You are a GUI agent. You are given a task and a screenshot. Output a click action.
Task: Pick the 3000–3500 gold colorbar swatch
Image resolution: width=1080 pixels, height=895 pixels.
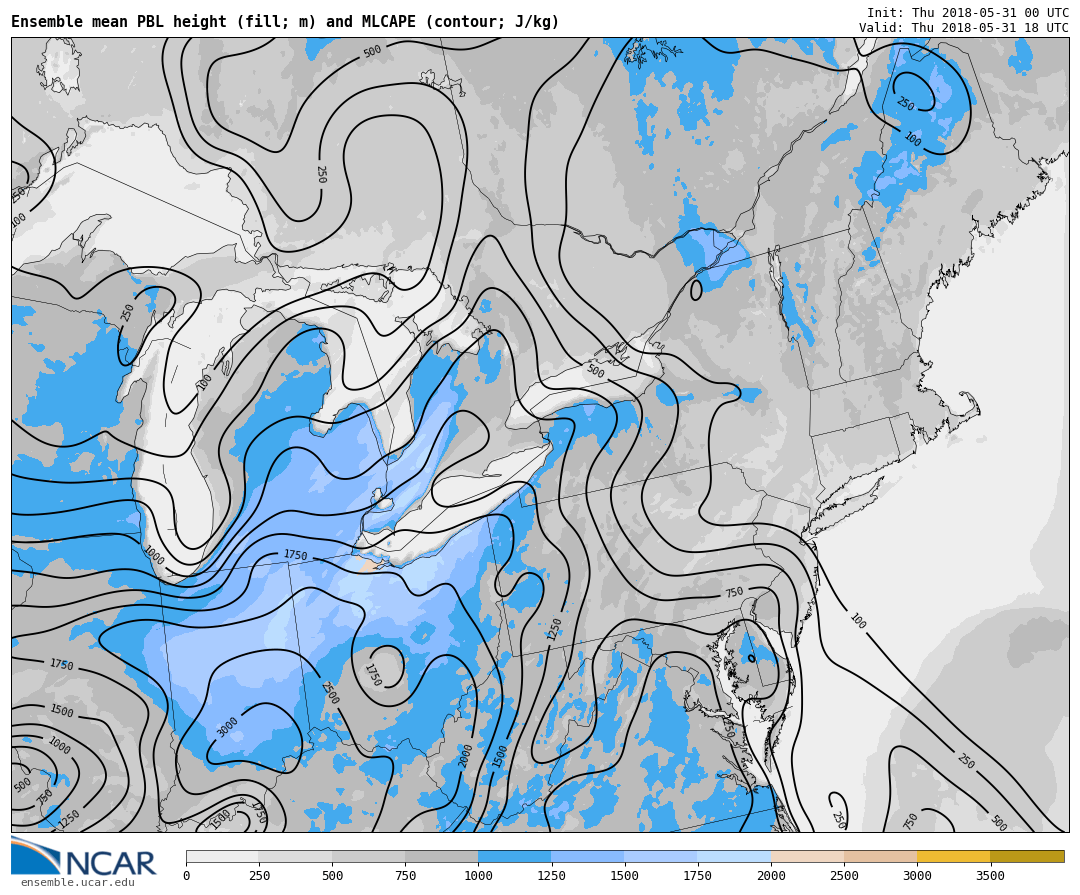(x=954, y=856)
